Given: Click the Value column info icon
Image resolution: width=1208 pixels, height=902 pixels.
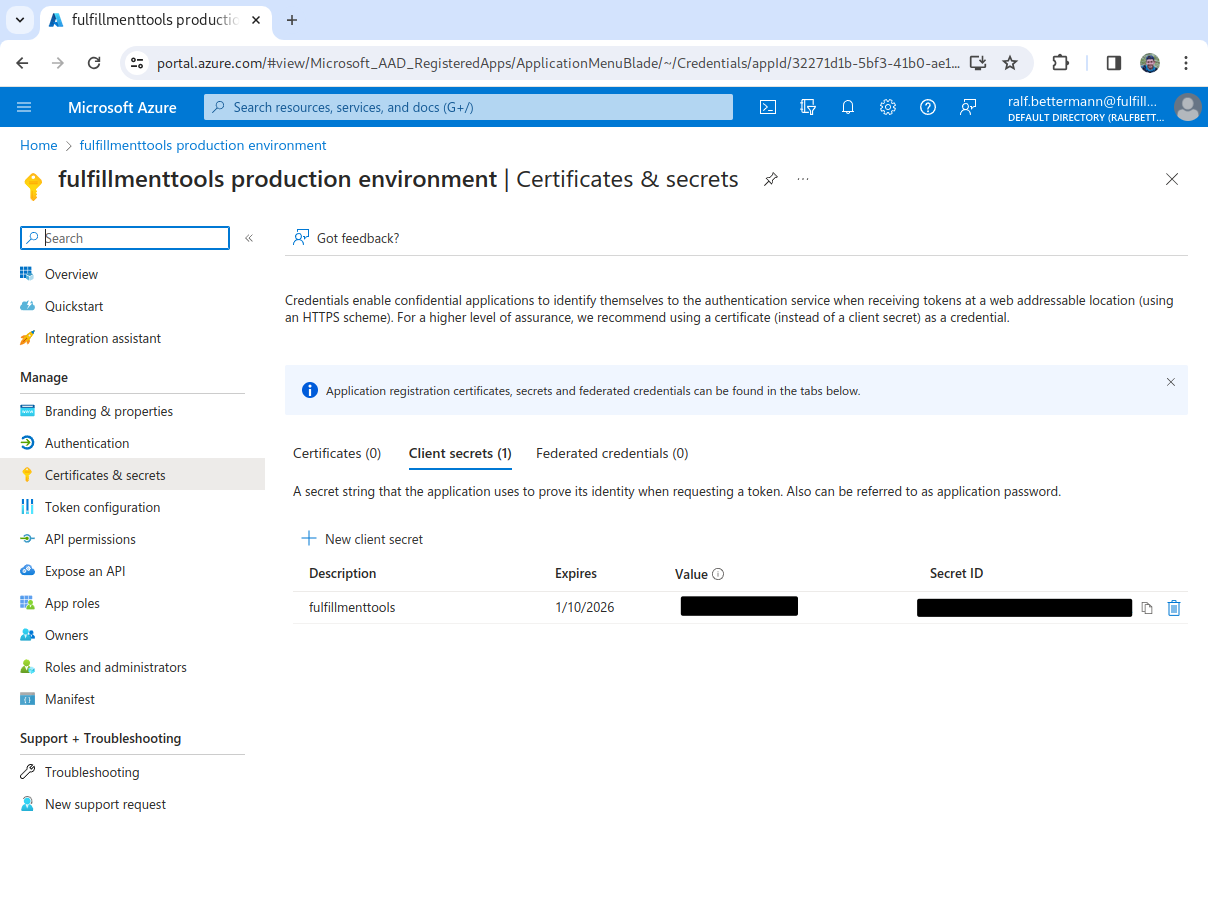Looking at the screenshot, I should (718, 574).
